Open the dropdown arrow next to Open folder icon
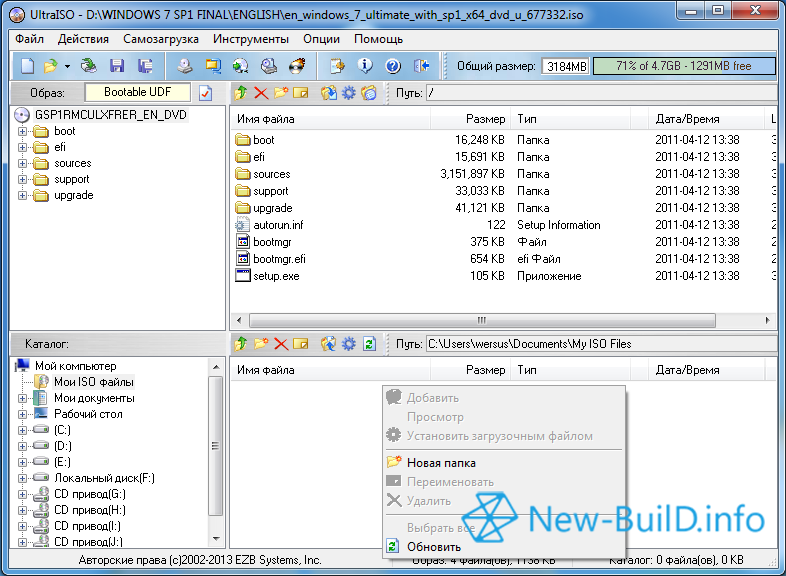The image size is (786, 576). click(67, 66)
